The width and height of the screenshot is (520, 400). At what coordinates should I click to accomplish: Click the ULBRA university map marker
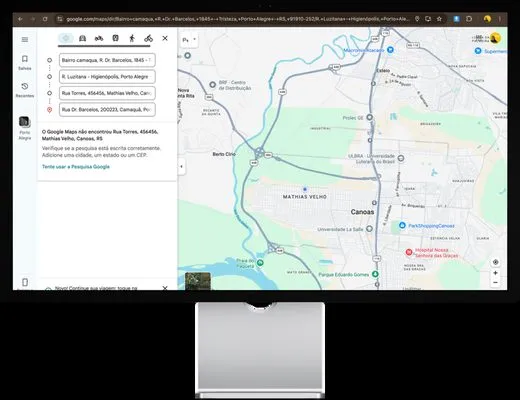pos(401,158)
